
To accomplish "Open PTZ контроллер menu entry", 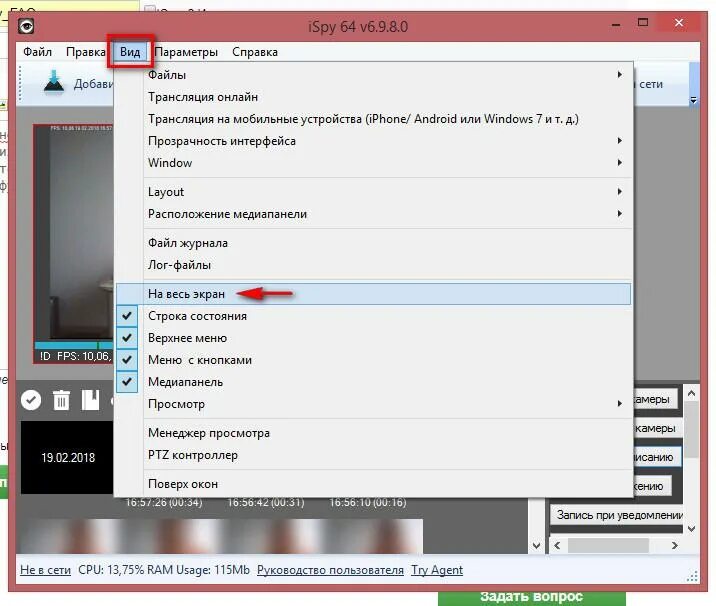I will pos(374,455).
